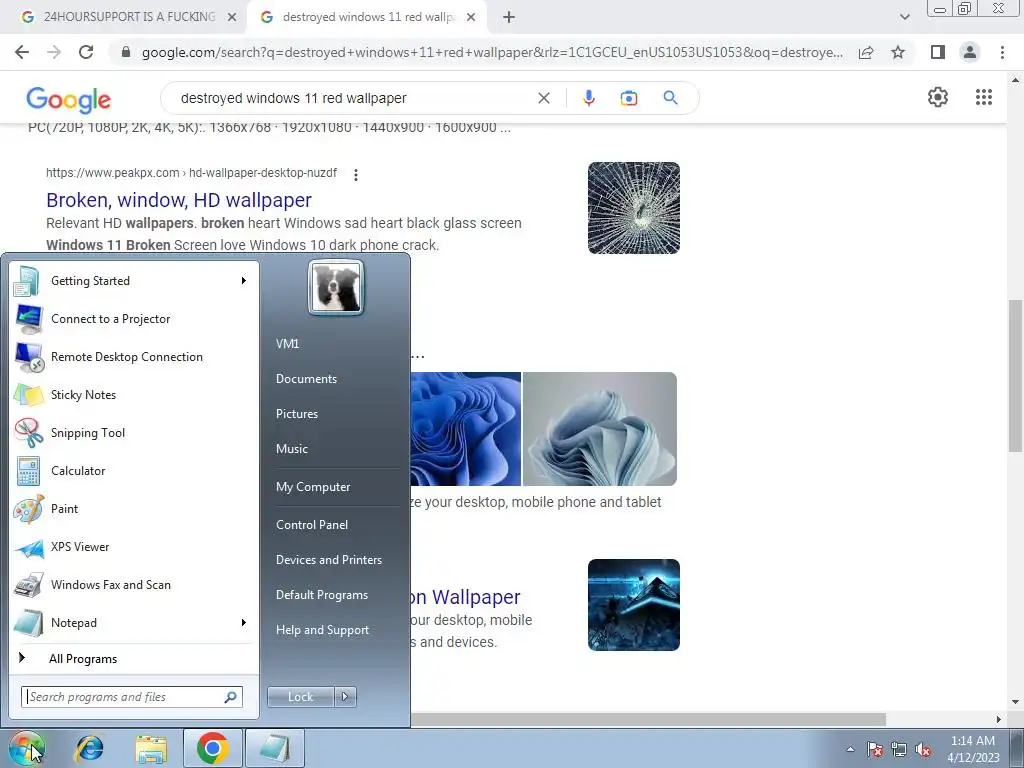Screen dimensions: 1024x768
Task: Bookmark this page with the star icon
Action: pyautogui.click(x=898, y=52)
